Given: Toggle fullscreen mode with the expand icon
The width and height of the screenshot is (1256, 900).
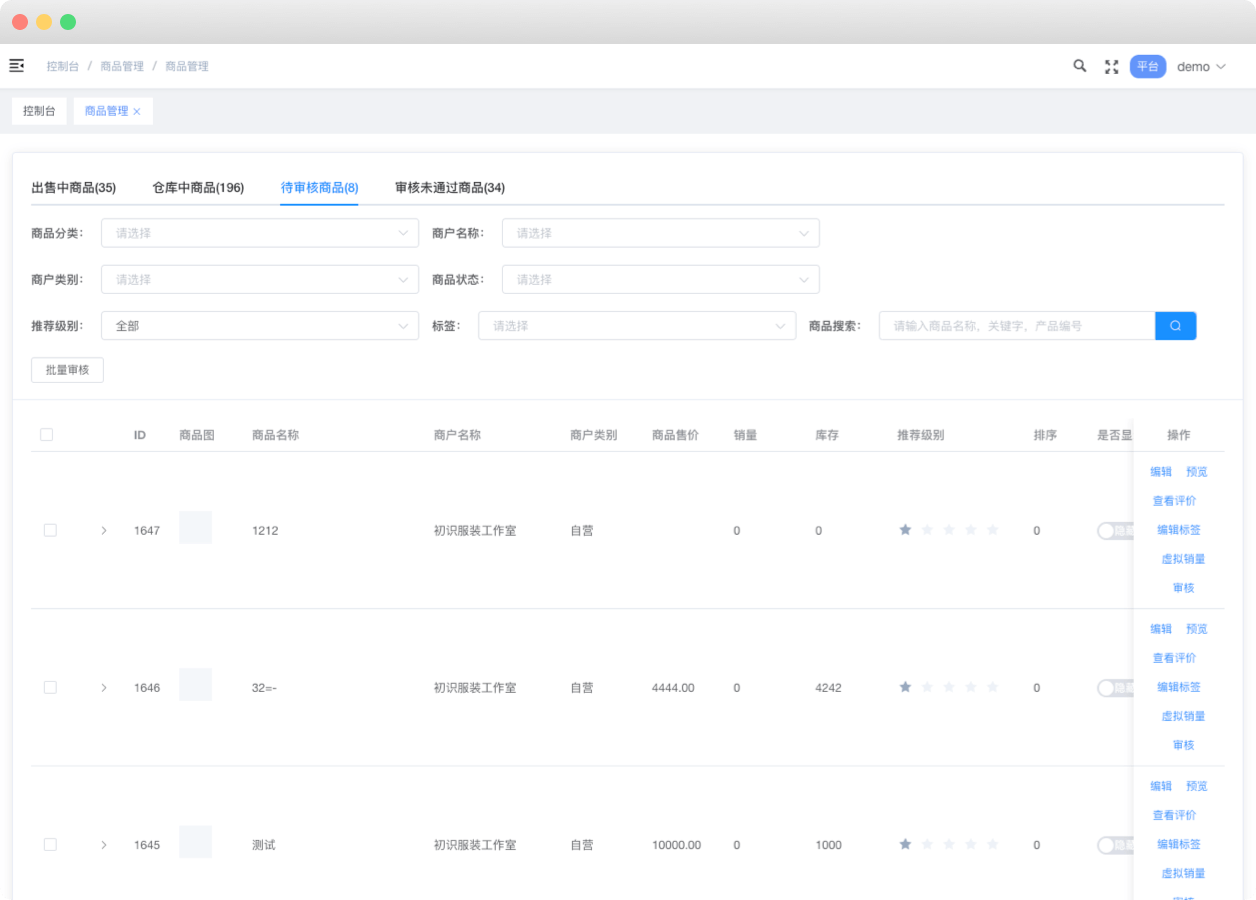Looking at the screenshot, I should coord(1111,67).
